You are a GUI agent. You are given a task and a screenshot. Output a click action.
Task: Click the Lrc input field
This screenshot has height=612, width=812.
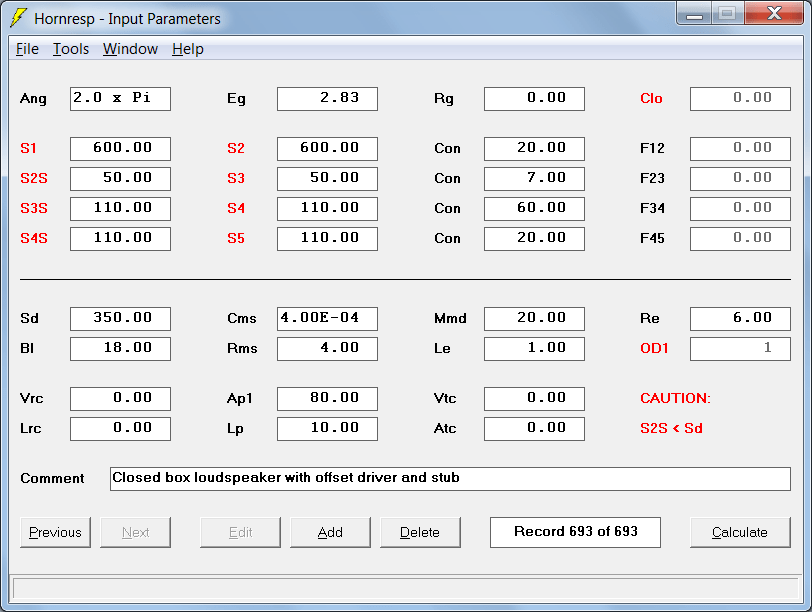(x=120, y=429)
